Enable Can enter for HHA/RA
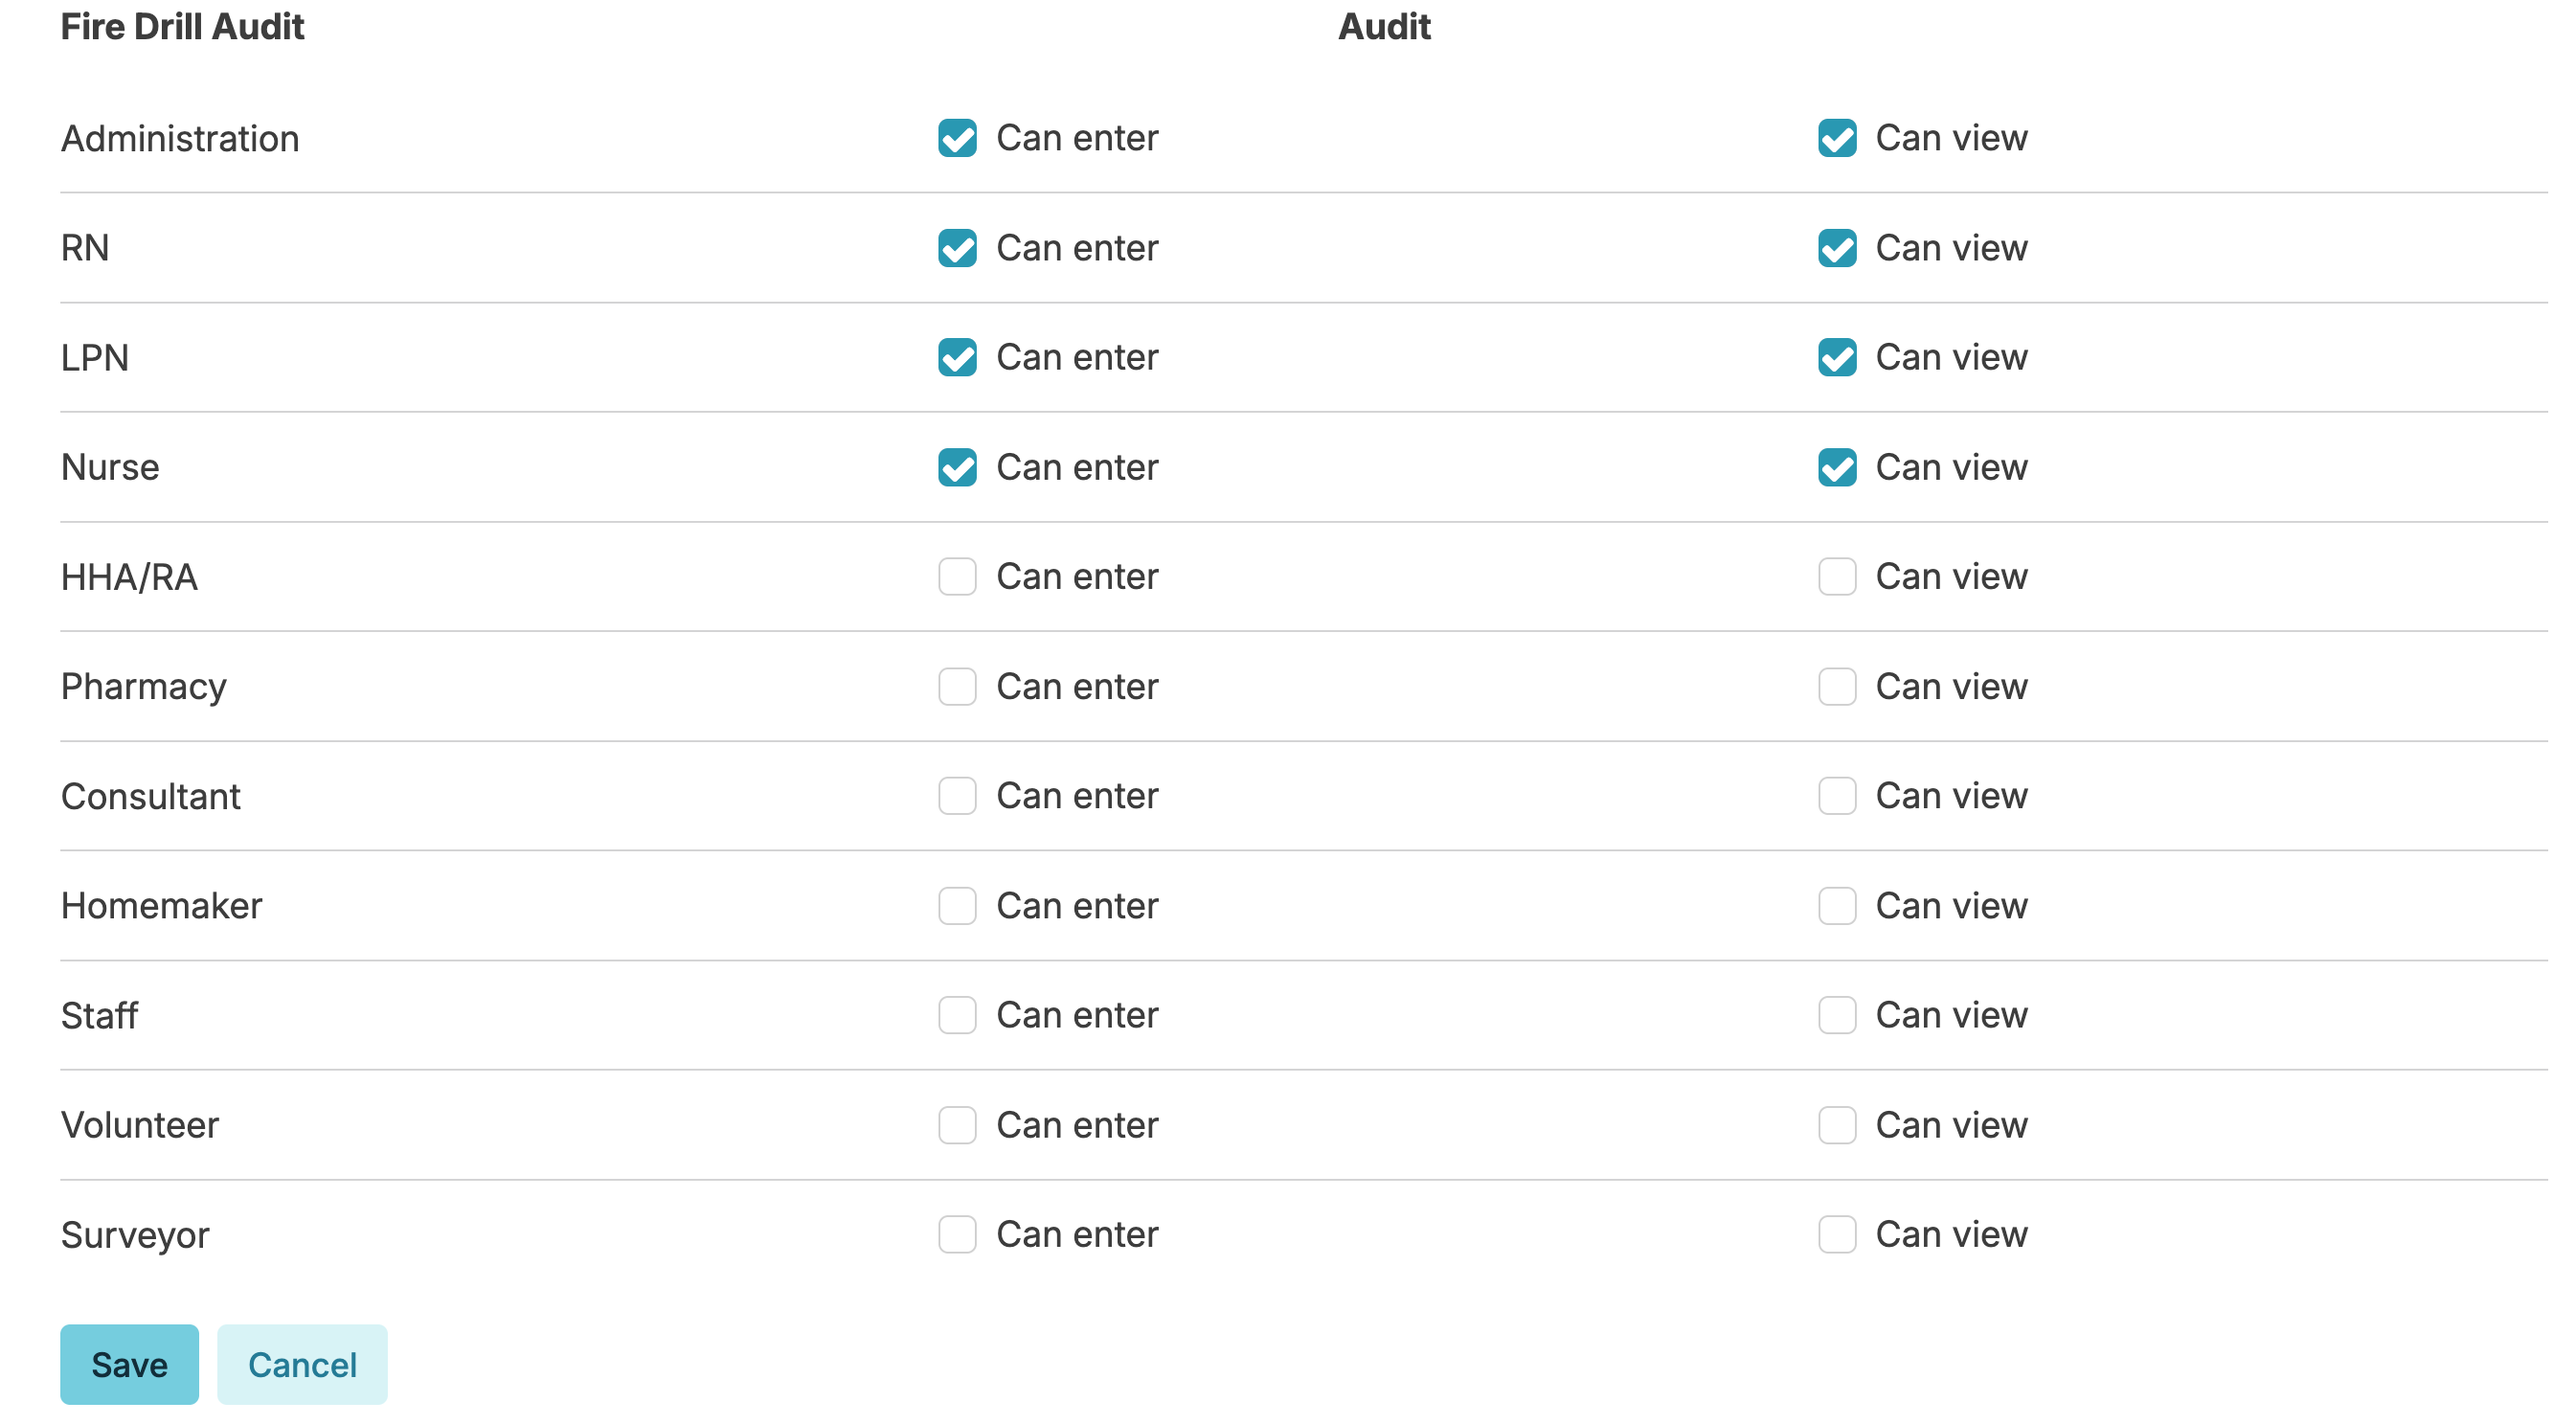Screen dimensions: 2576x1424 click(x=957, y=577)
